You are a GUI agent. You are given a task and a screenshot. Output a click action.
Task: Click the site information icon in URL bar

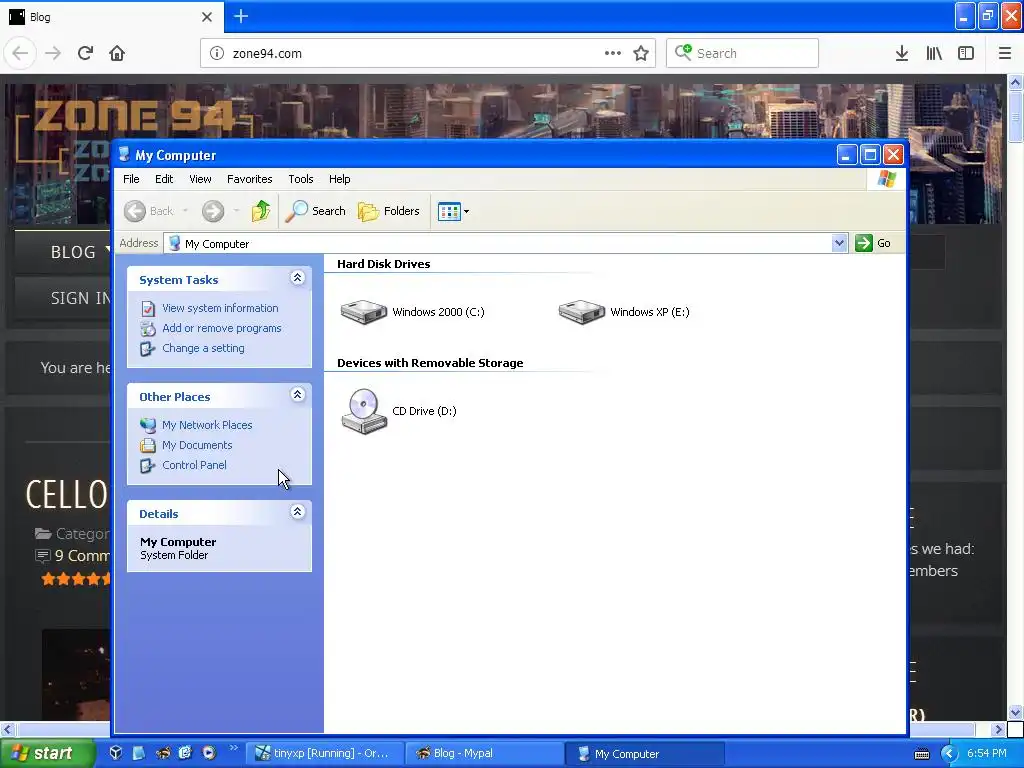pyautogui.click(x=217, y=54)
